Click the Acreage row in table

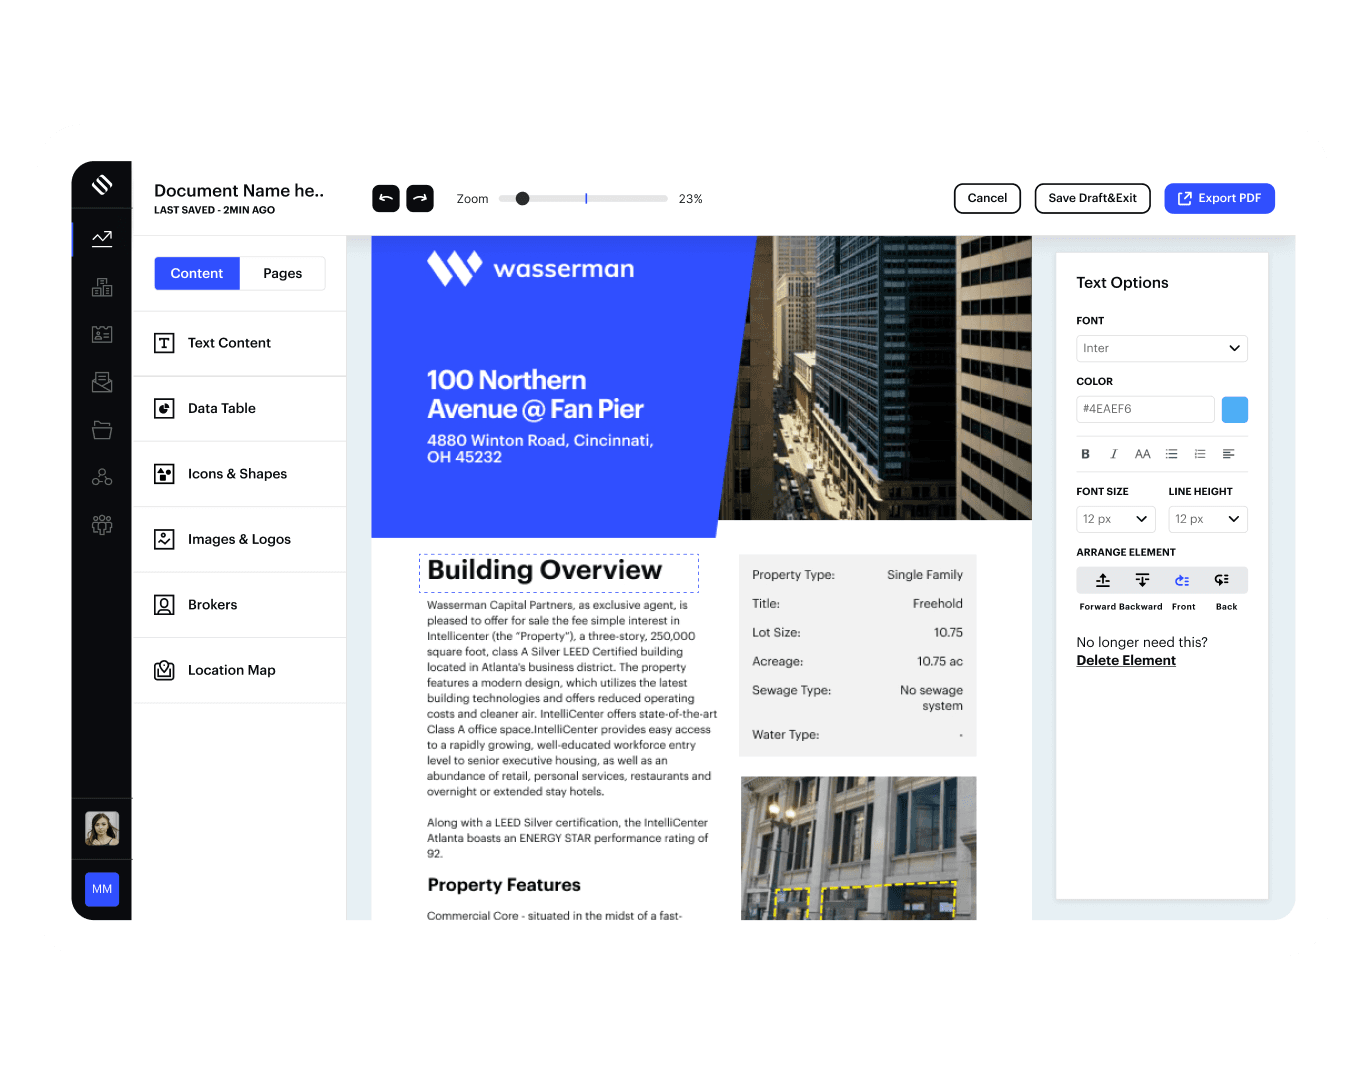[857, 662]
